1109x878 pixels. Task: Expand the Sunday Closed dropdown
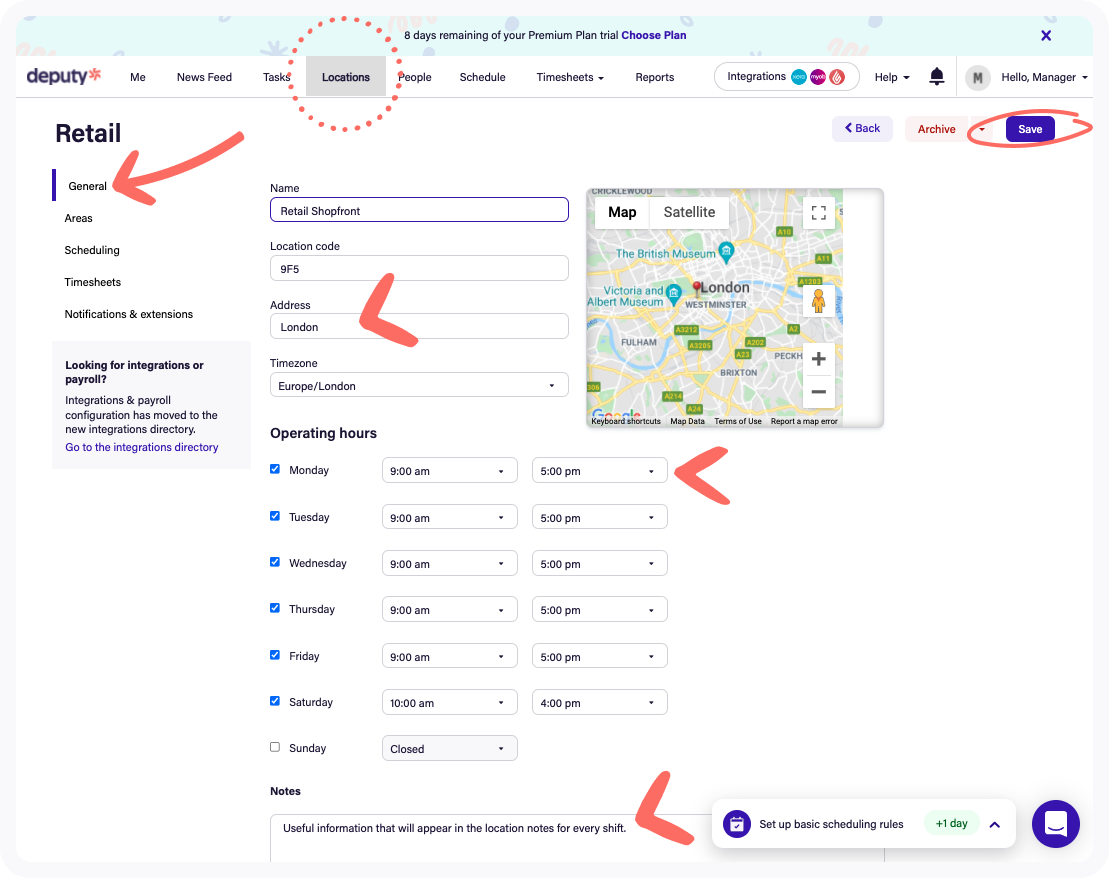tap(449, 748)
